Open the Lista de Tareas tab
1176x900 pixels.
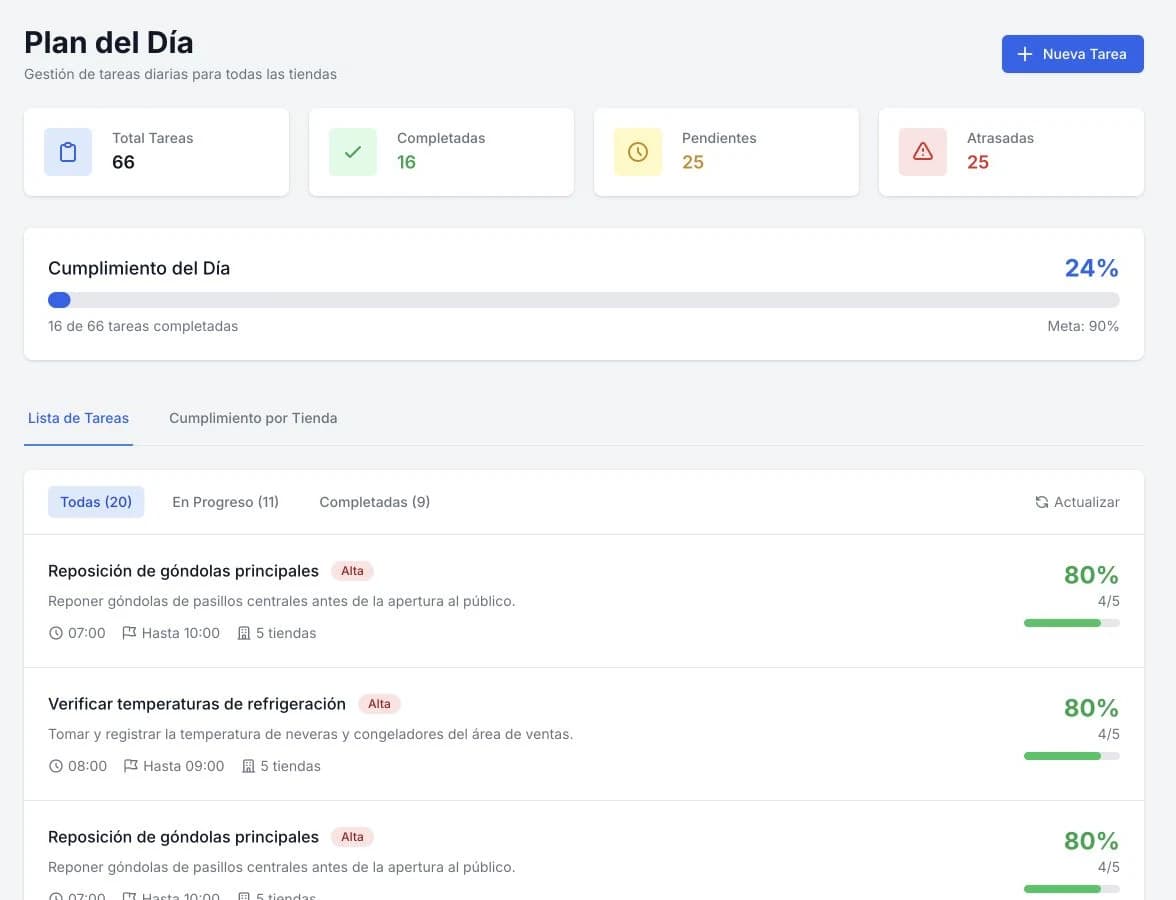(78, 418)
